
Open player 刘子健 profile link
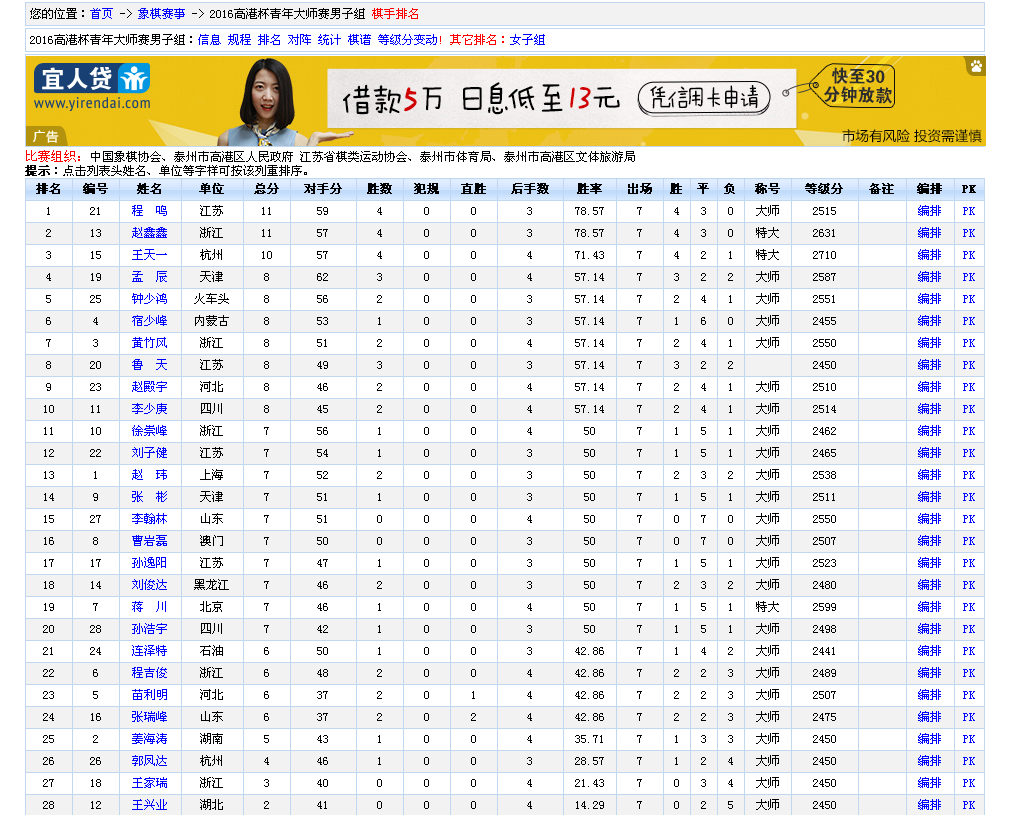150,453
